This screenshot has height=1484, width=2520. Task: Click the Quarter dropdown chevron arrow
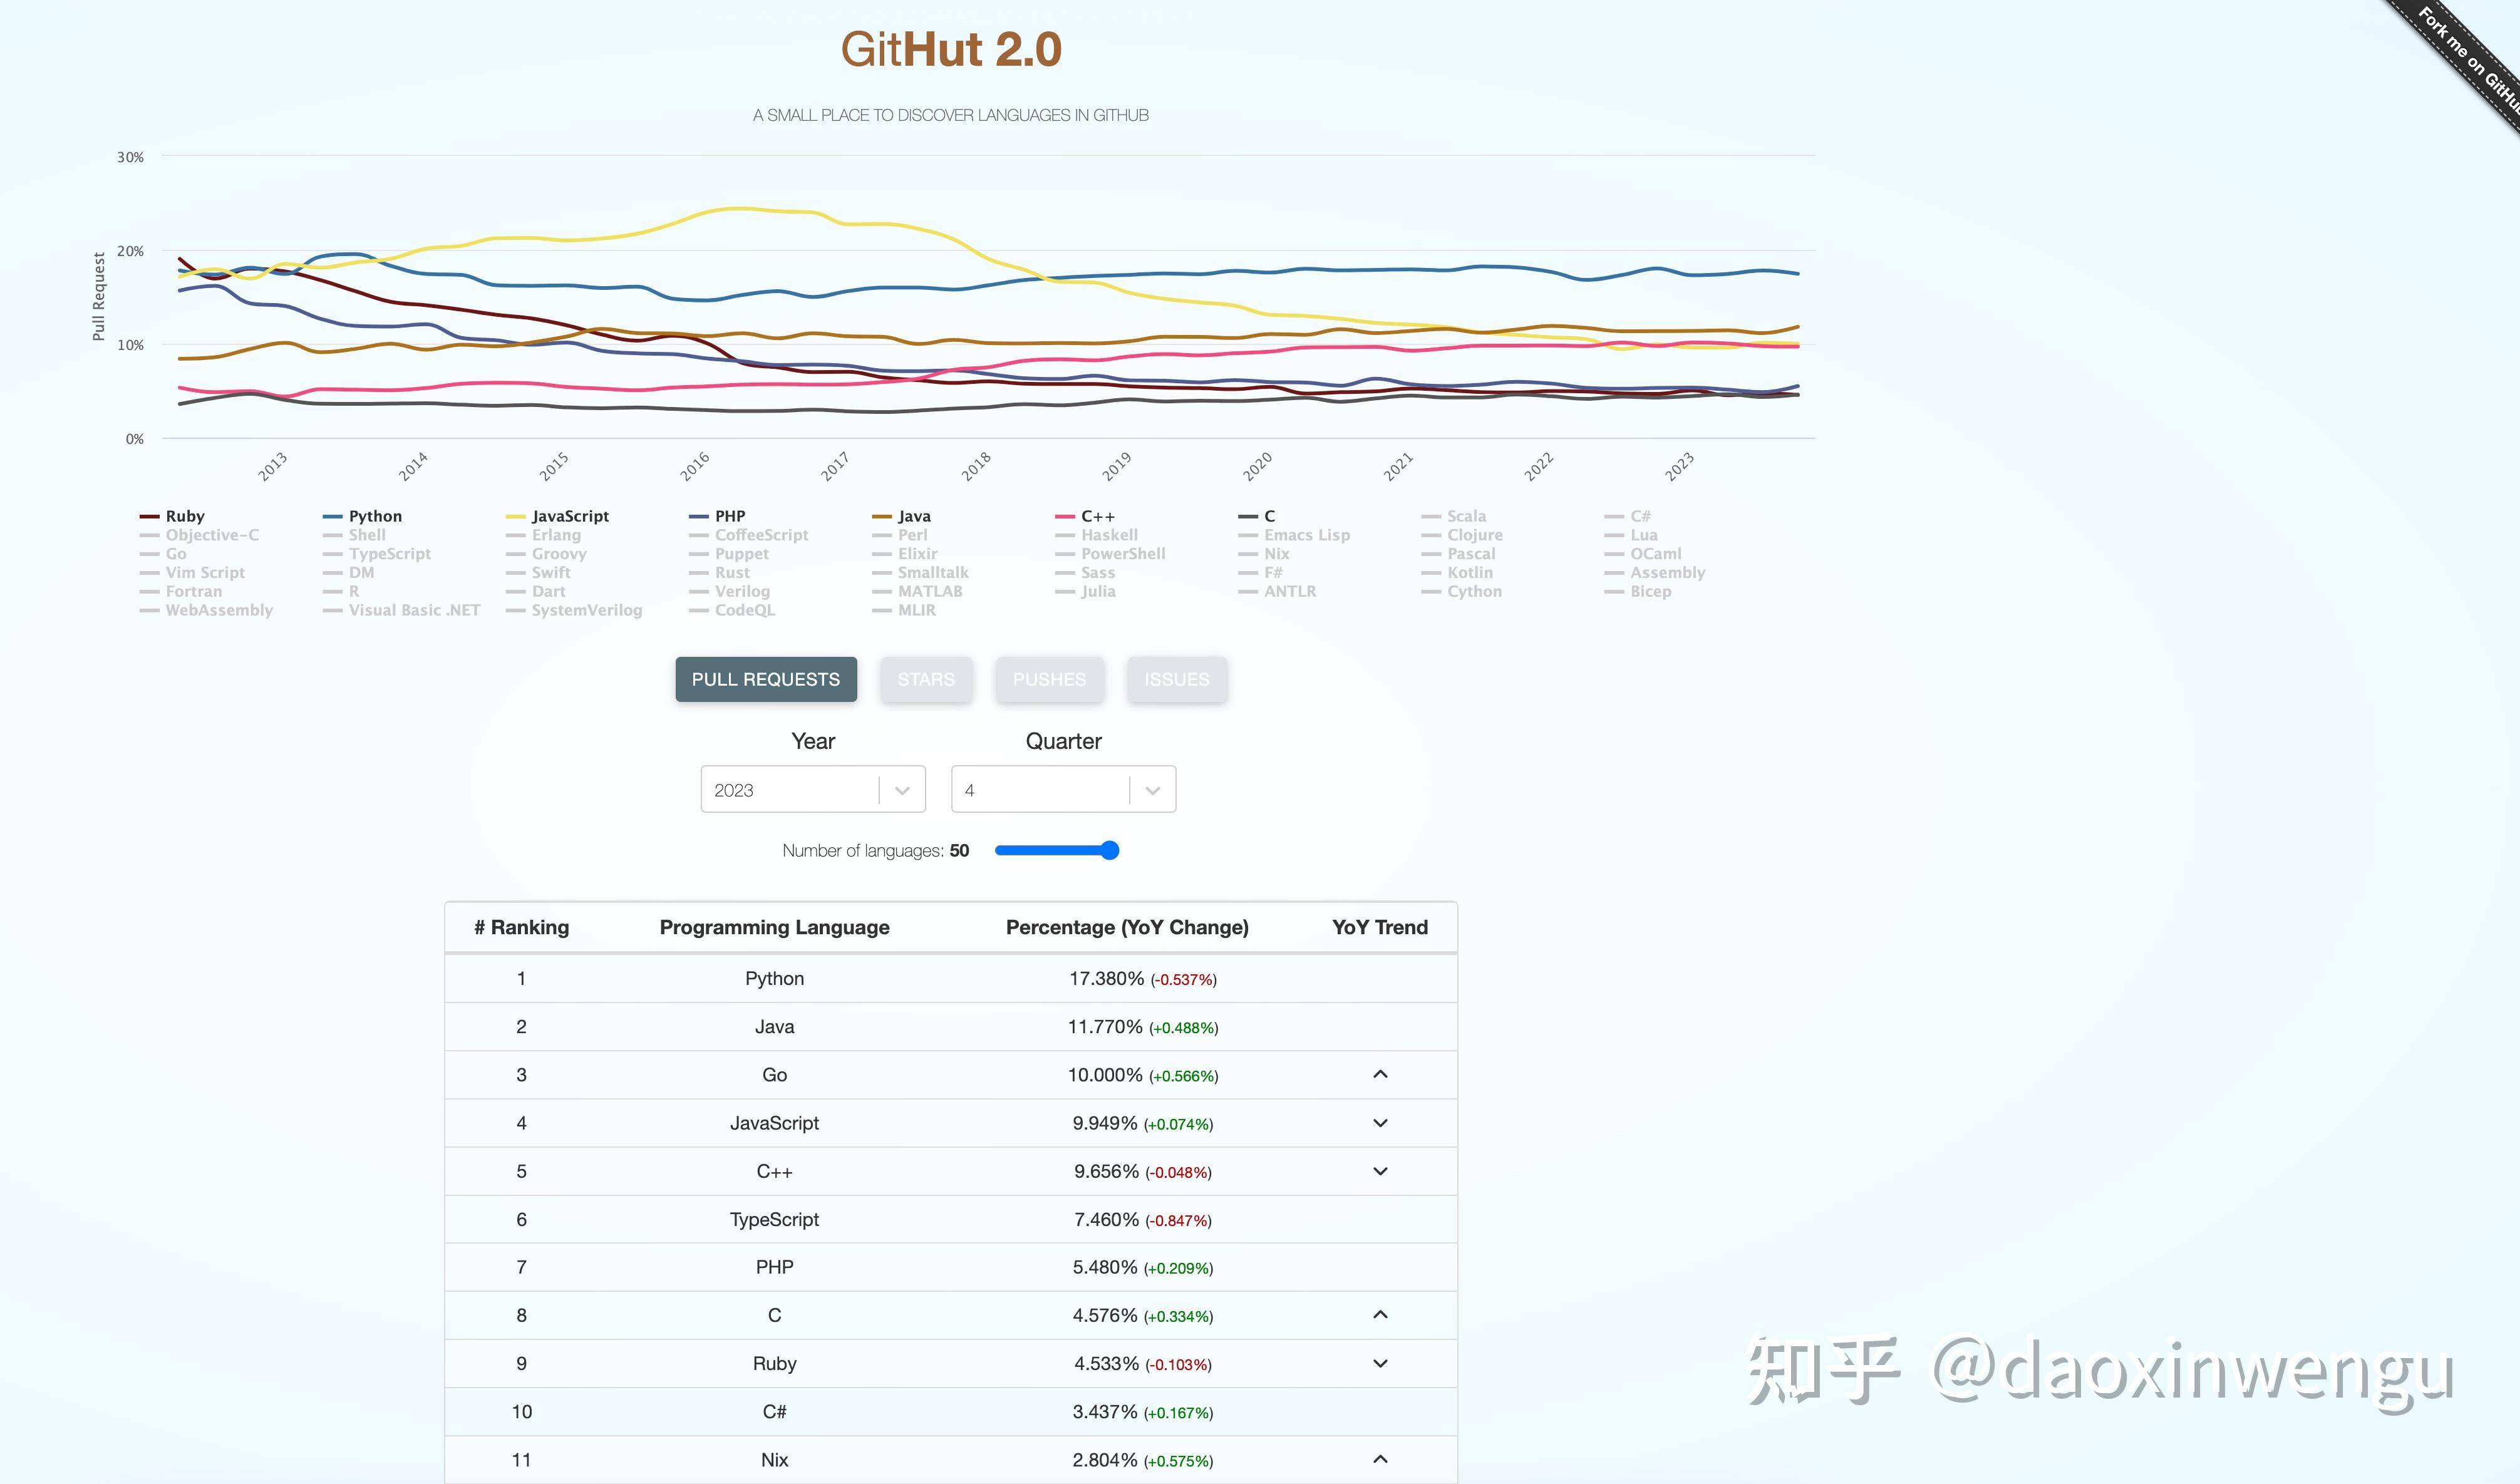[x=1152, y=791]
